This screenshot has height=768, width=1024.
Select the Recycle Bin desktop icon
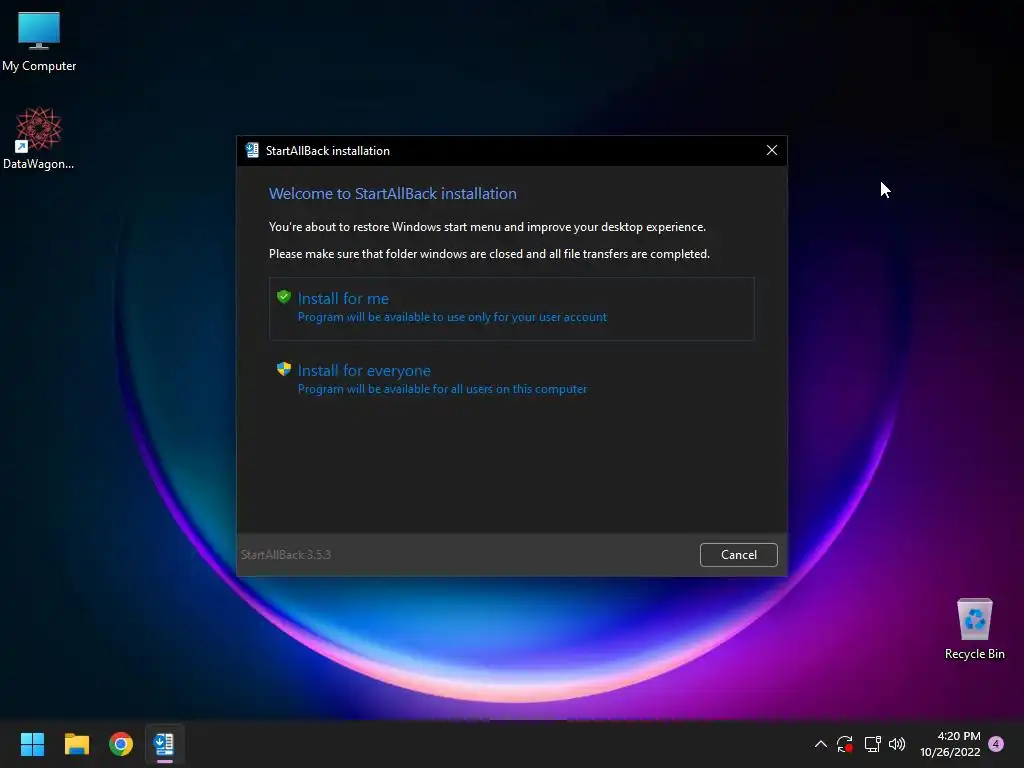tap(974, 629)
